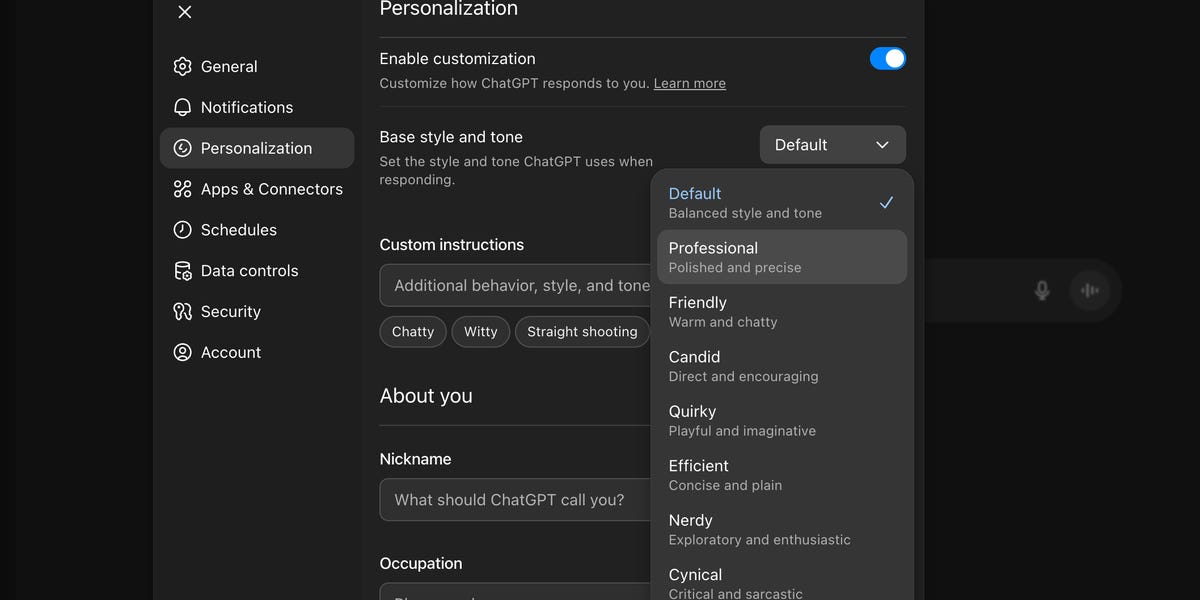Viewport: 1200px width, 600px height.
Task: Select Efficient from the style list
Action: (x=781, y=474)
